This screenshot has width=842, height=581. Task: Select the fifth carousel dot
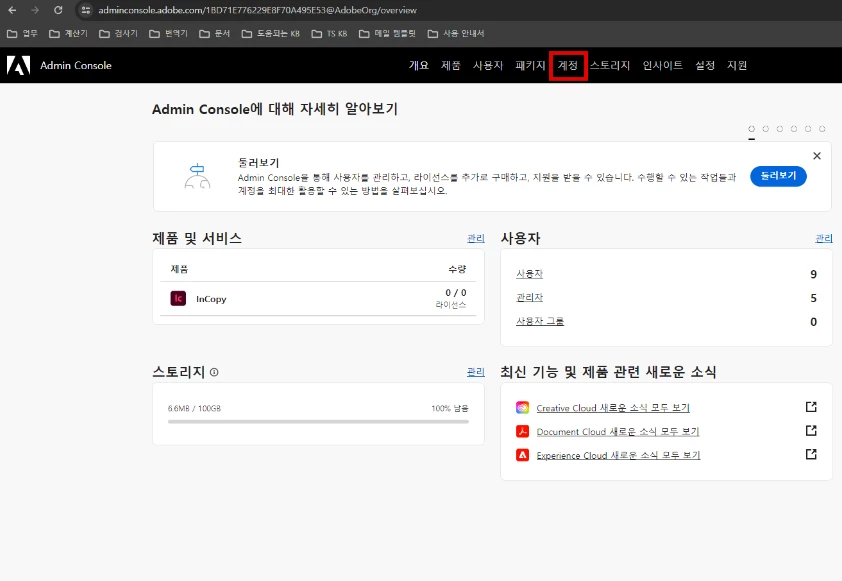(808, 129)
